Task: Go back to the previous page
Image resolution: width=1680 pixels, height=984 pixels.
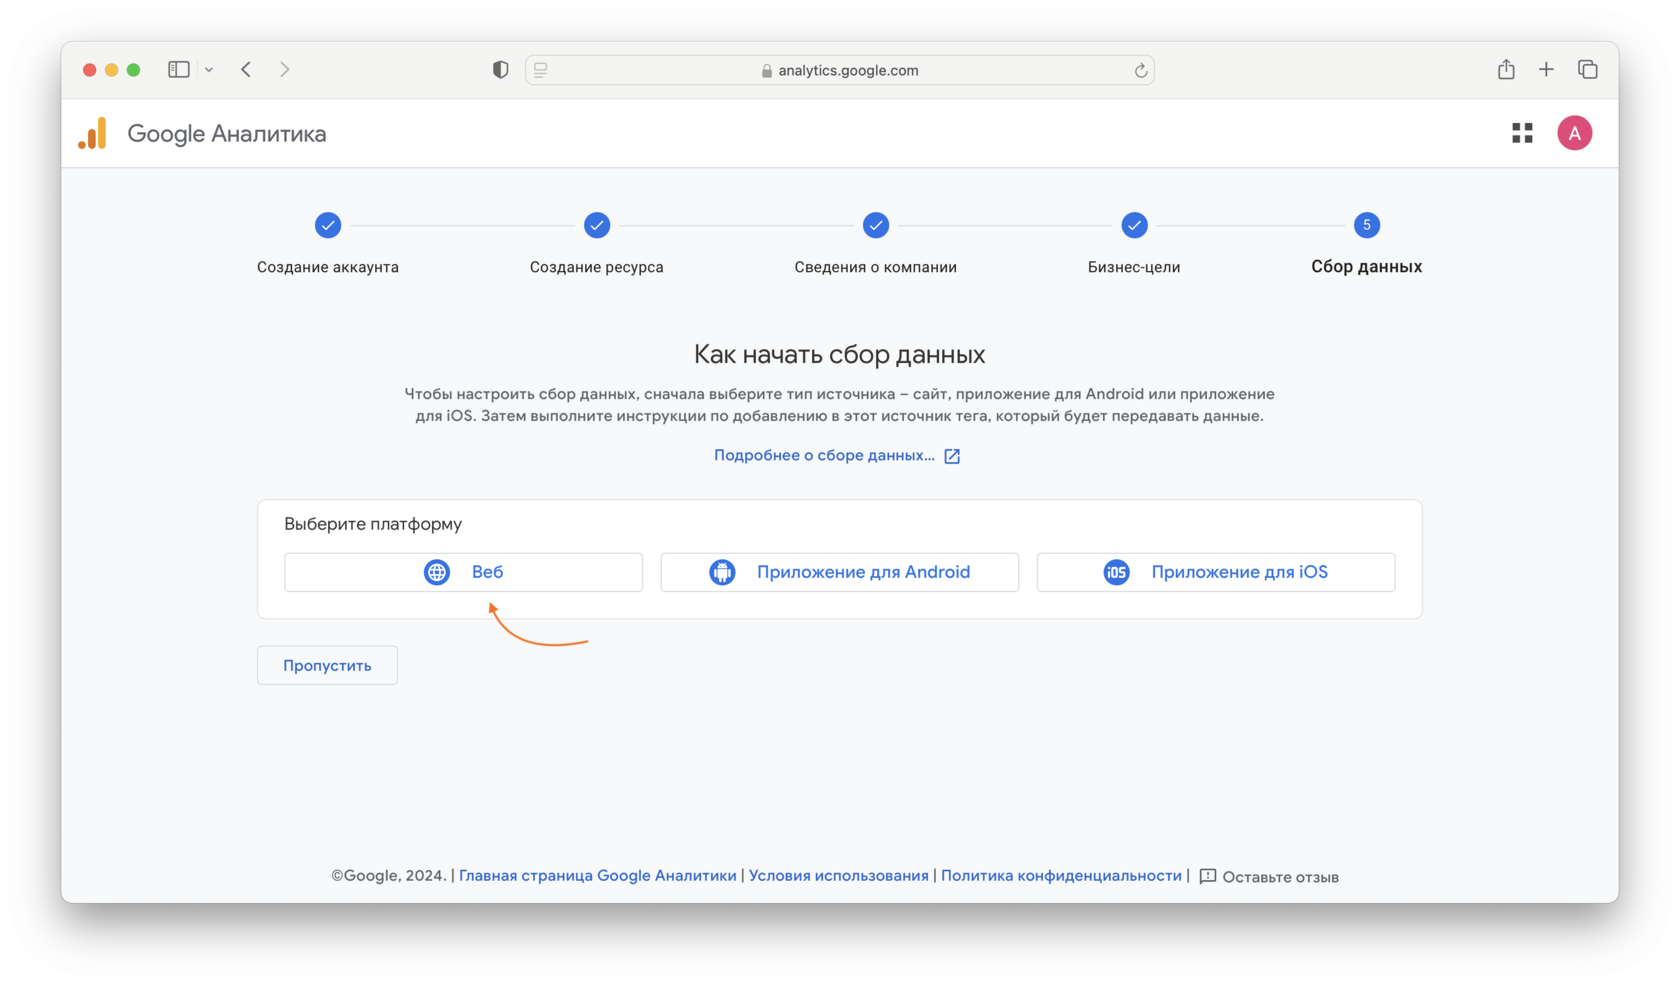Action: click(x=246, y=69)
